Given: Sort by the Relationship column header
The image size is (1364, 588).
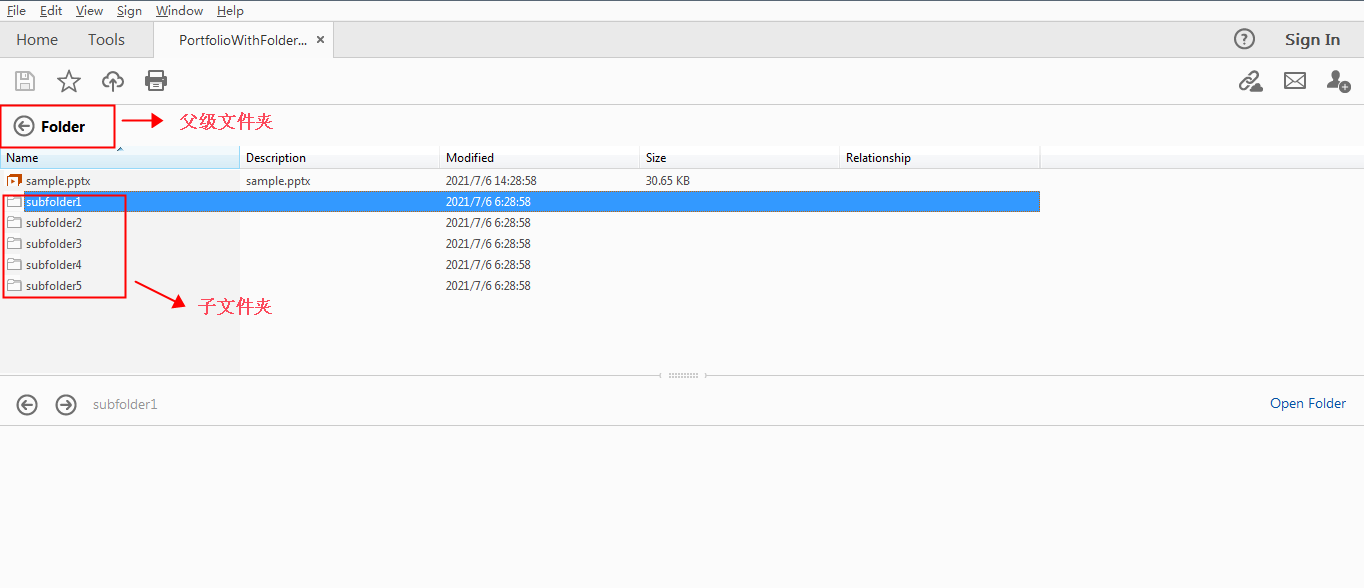Looking at the screenshot, I should [940, 158].
